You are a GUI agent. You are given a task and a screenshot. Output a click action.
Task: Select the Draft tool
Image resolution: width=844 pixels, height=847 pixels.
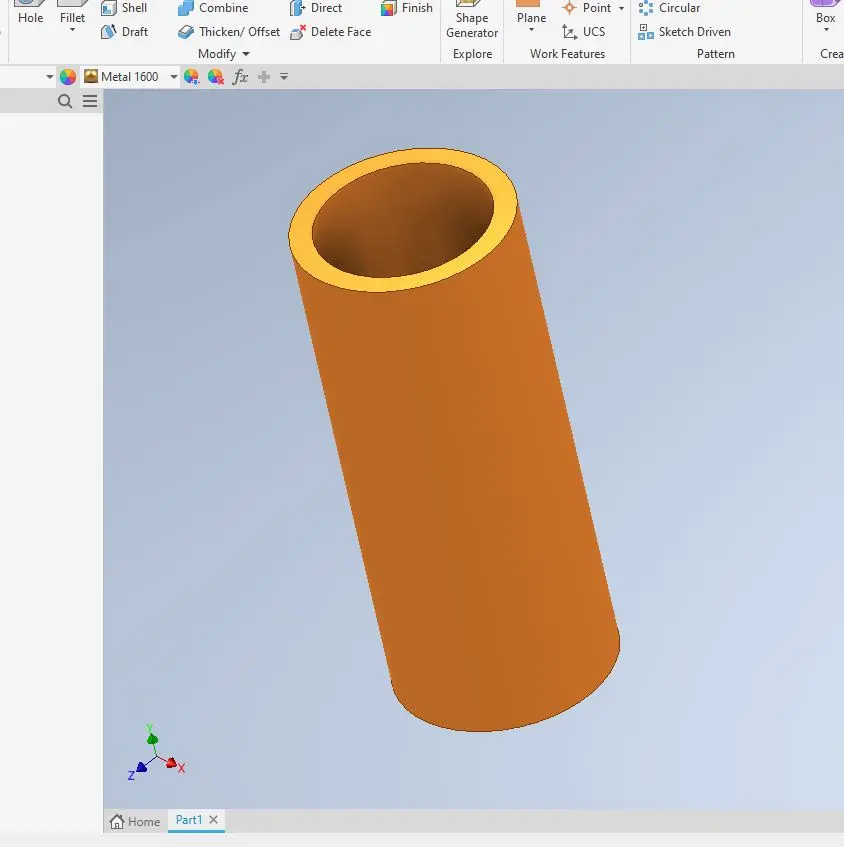pyautogui.click(x=124, y=32)
